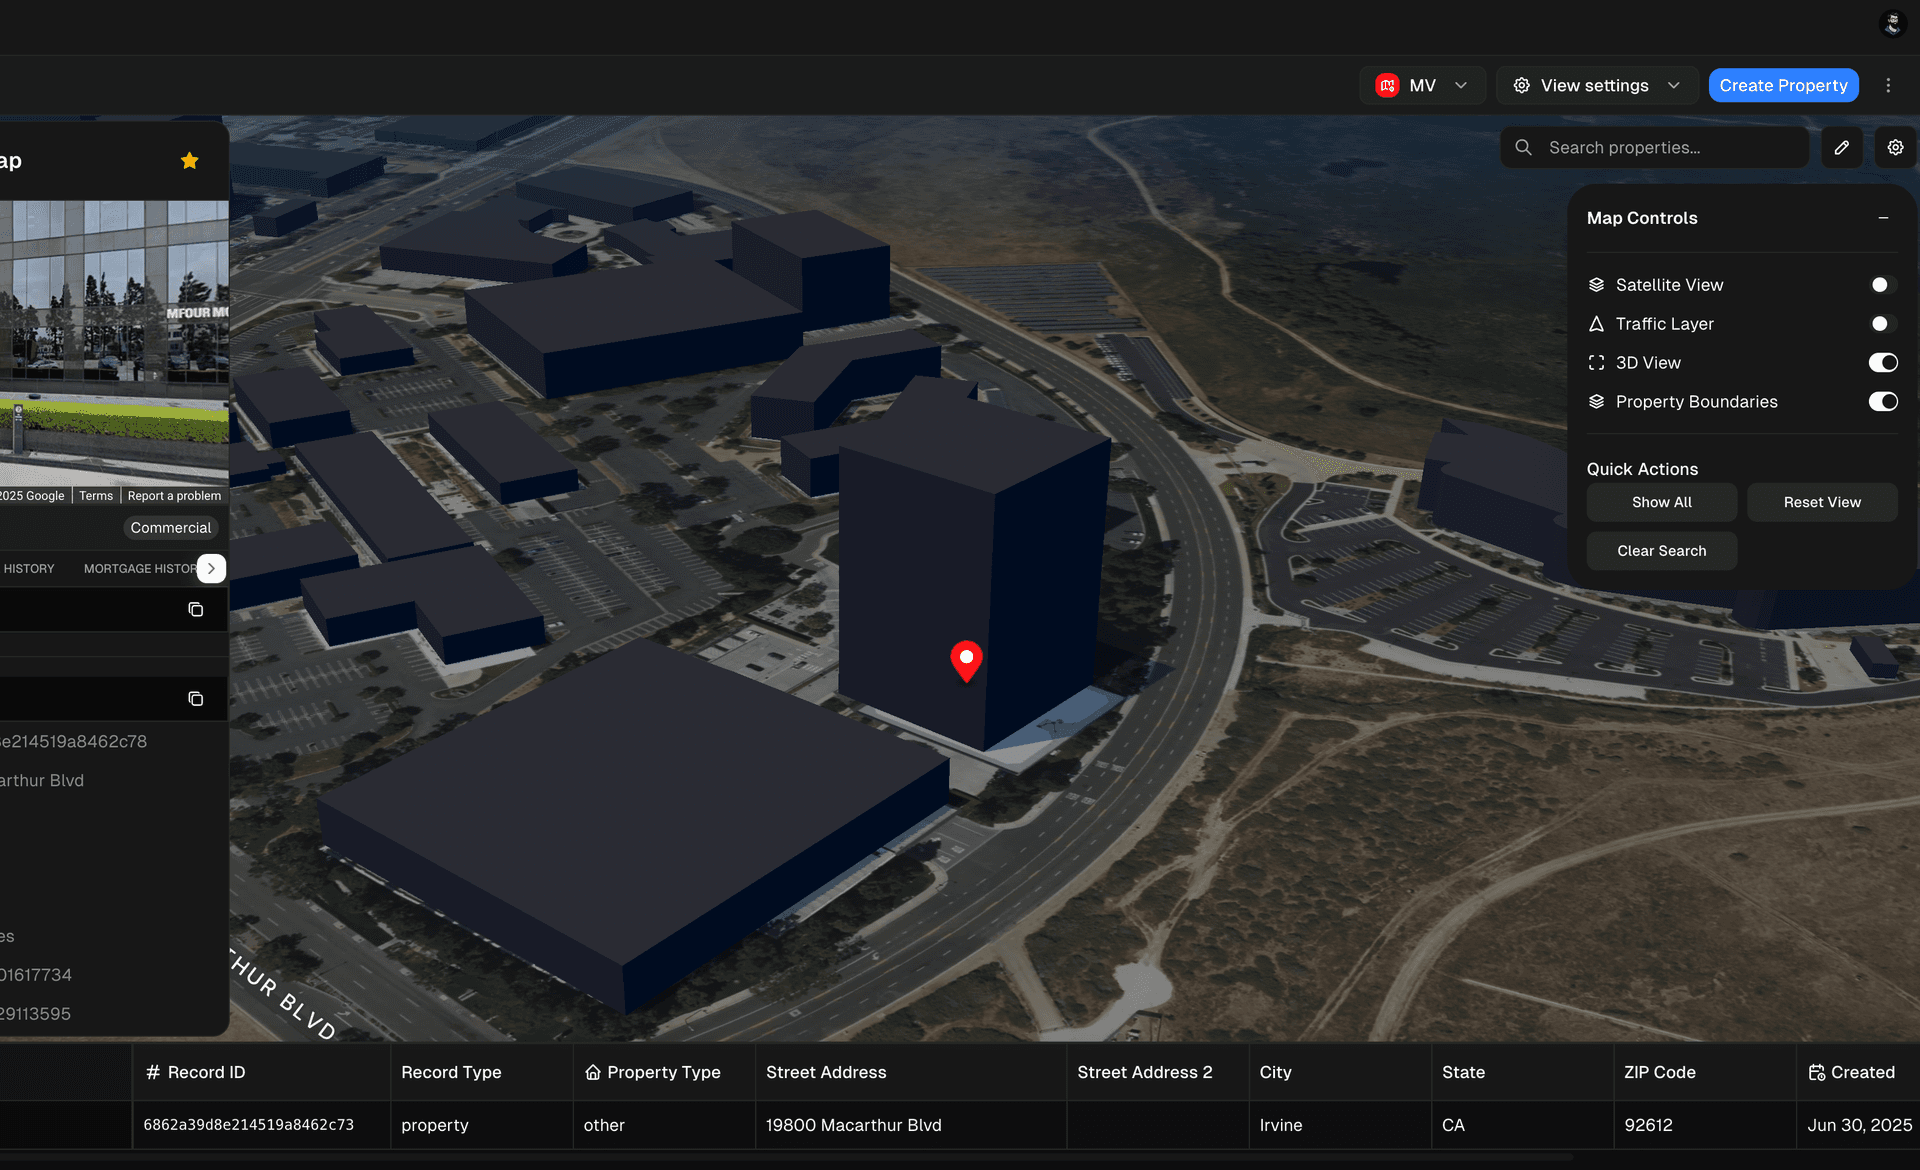The height and width of the screenshot is (1170, 1920).
Task: Open the MV dropdown chevron
Action: (x=1461, y=85)
